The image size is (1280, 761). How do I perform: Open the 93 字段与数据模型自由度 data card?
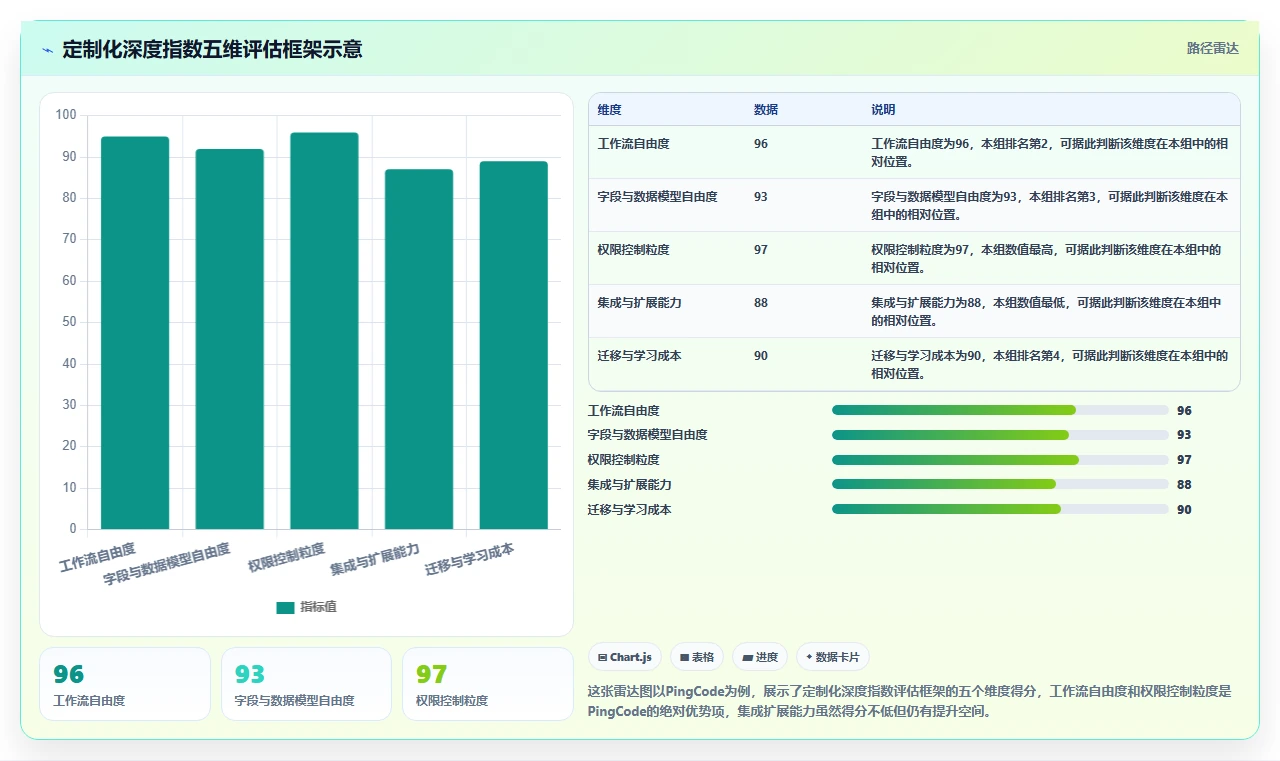coord(306,684)
